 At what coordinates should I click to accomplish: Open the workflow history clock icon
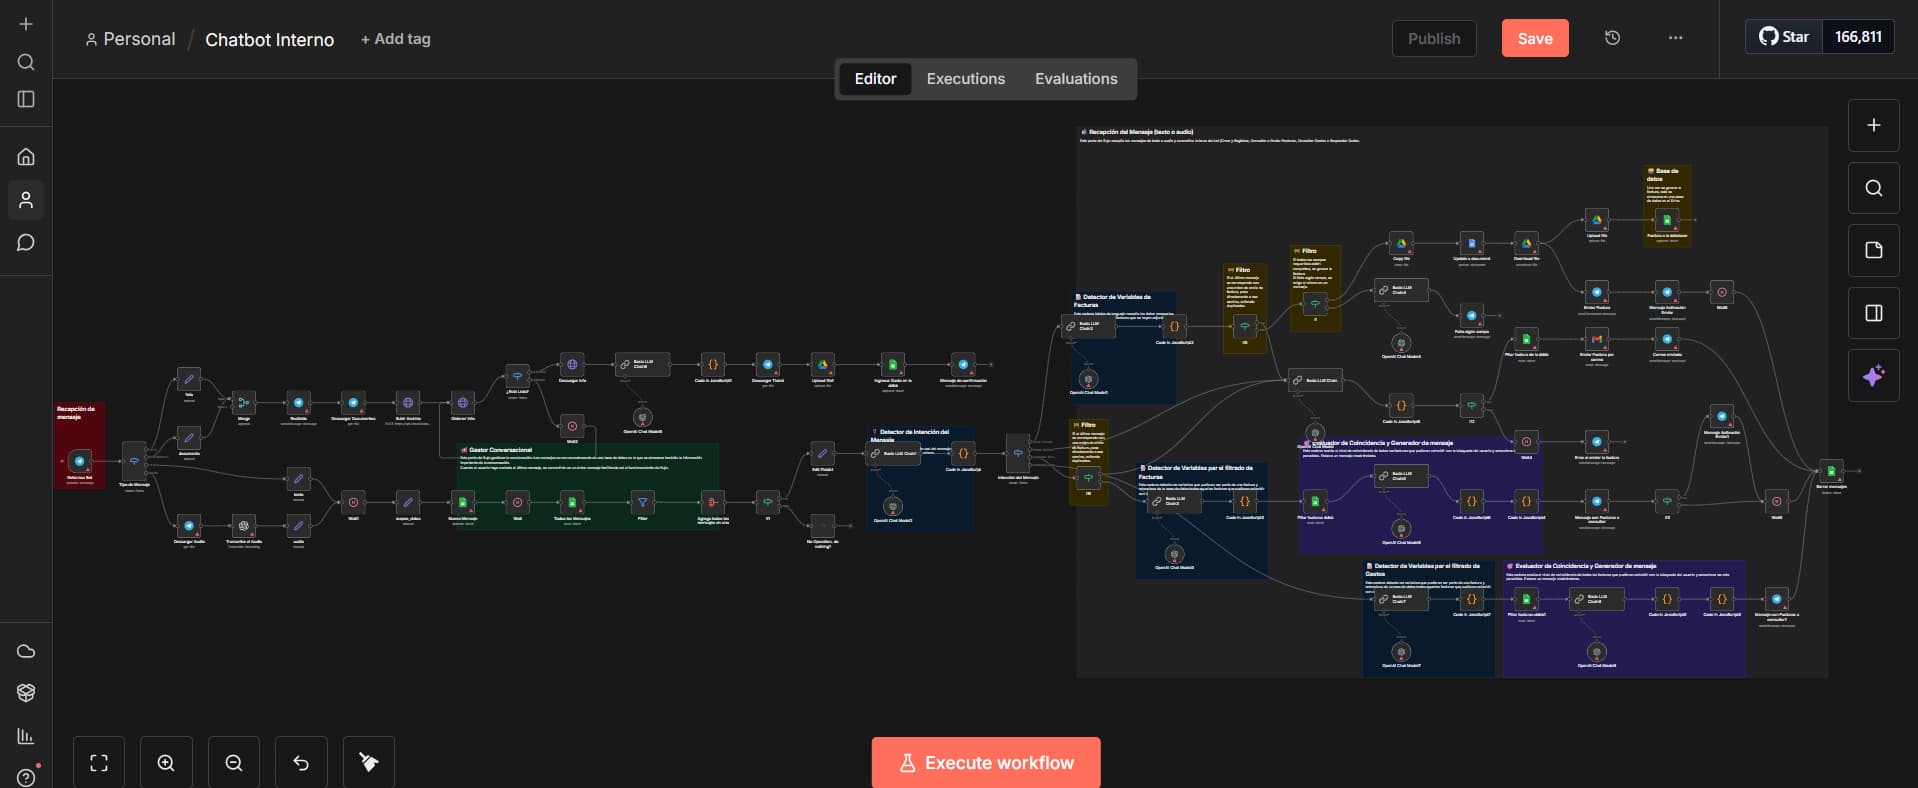pos(1612,38)
